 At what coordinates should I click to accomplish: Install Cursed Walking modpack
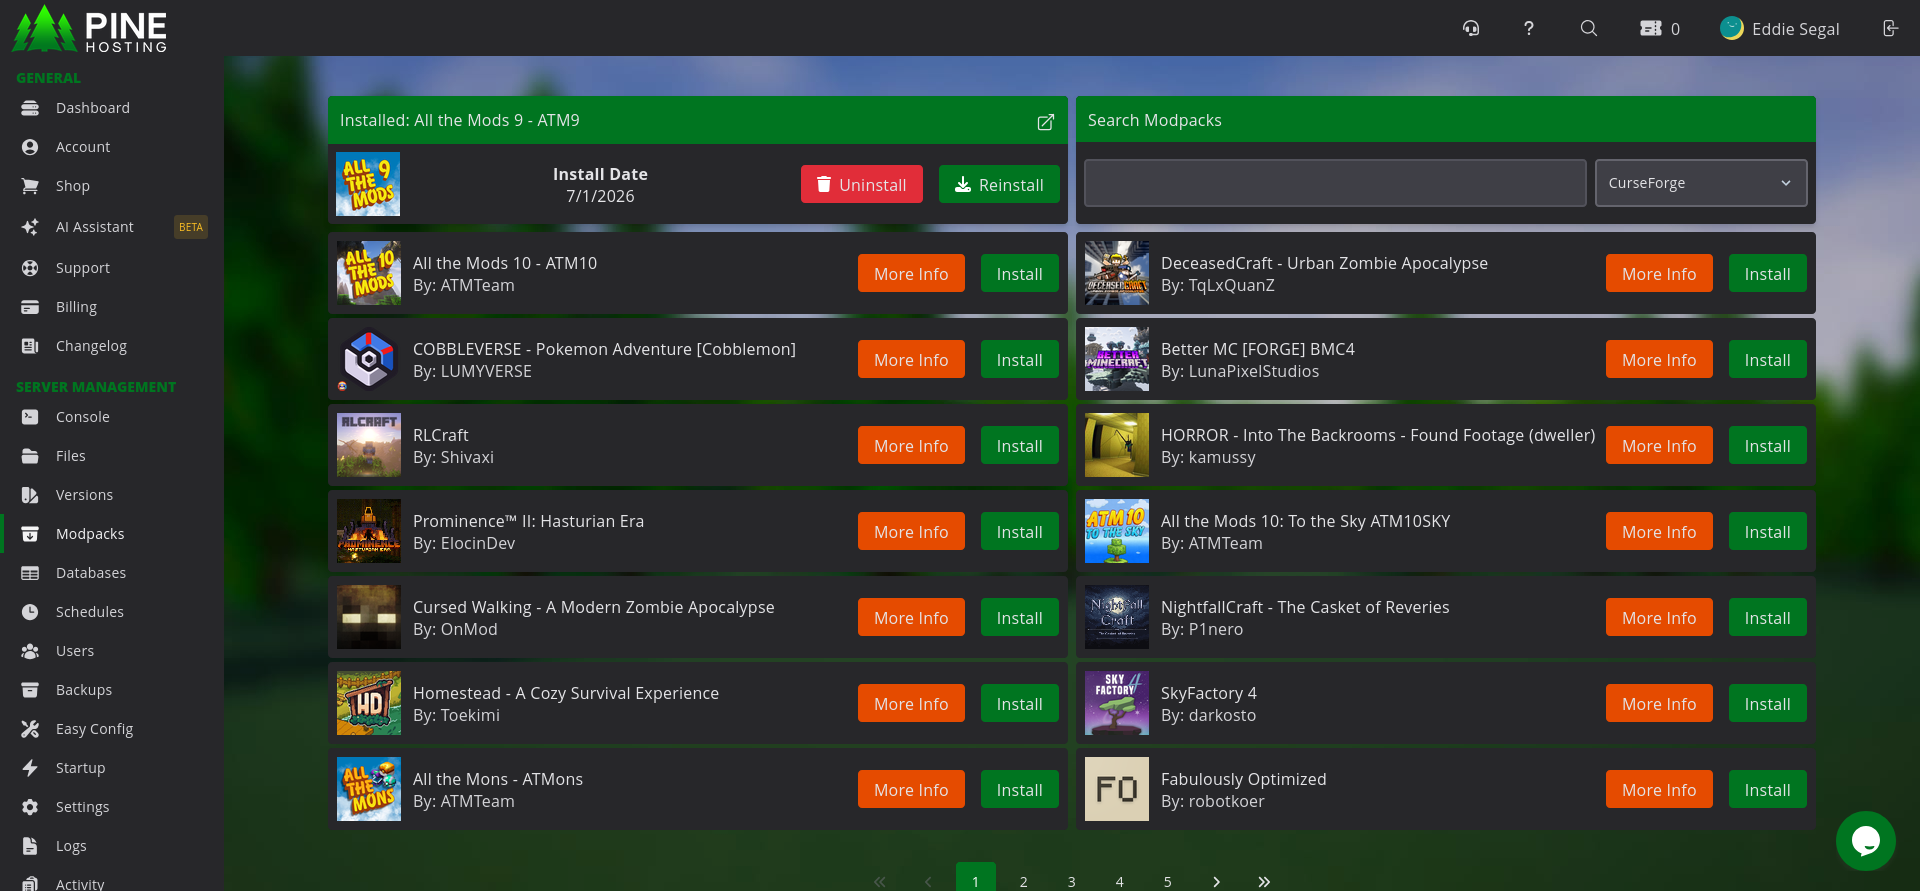pyautogui.click(x=1019, y=617)
